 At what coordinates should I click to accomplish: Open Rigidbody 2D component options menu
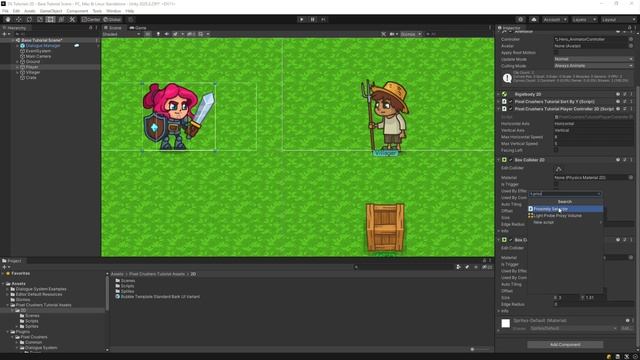pos(631,94)
